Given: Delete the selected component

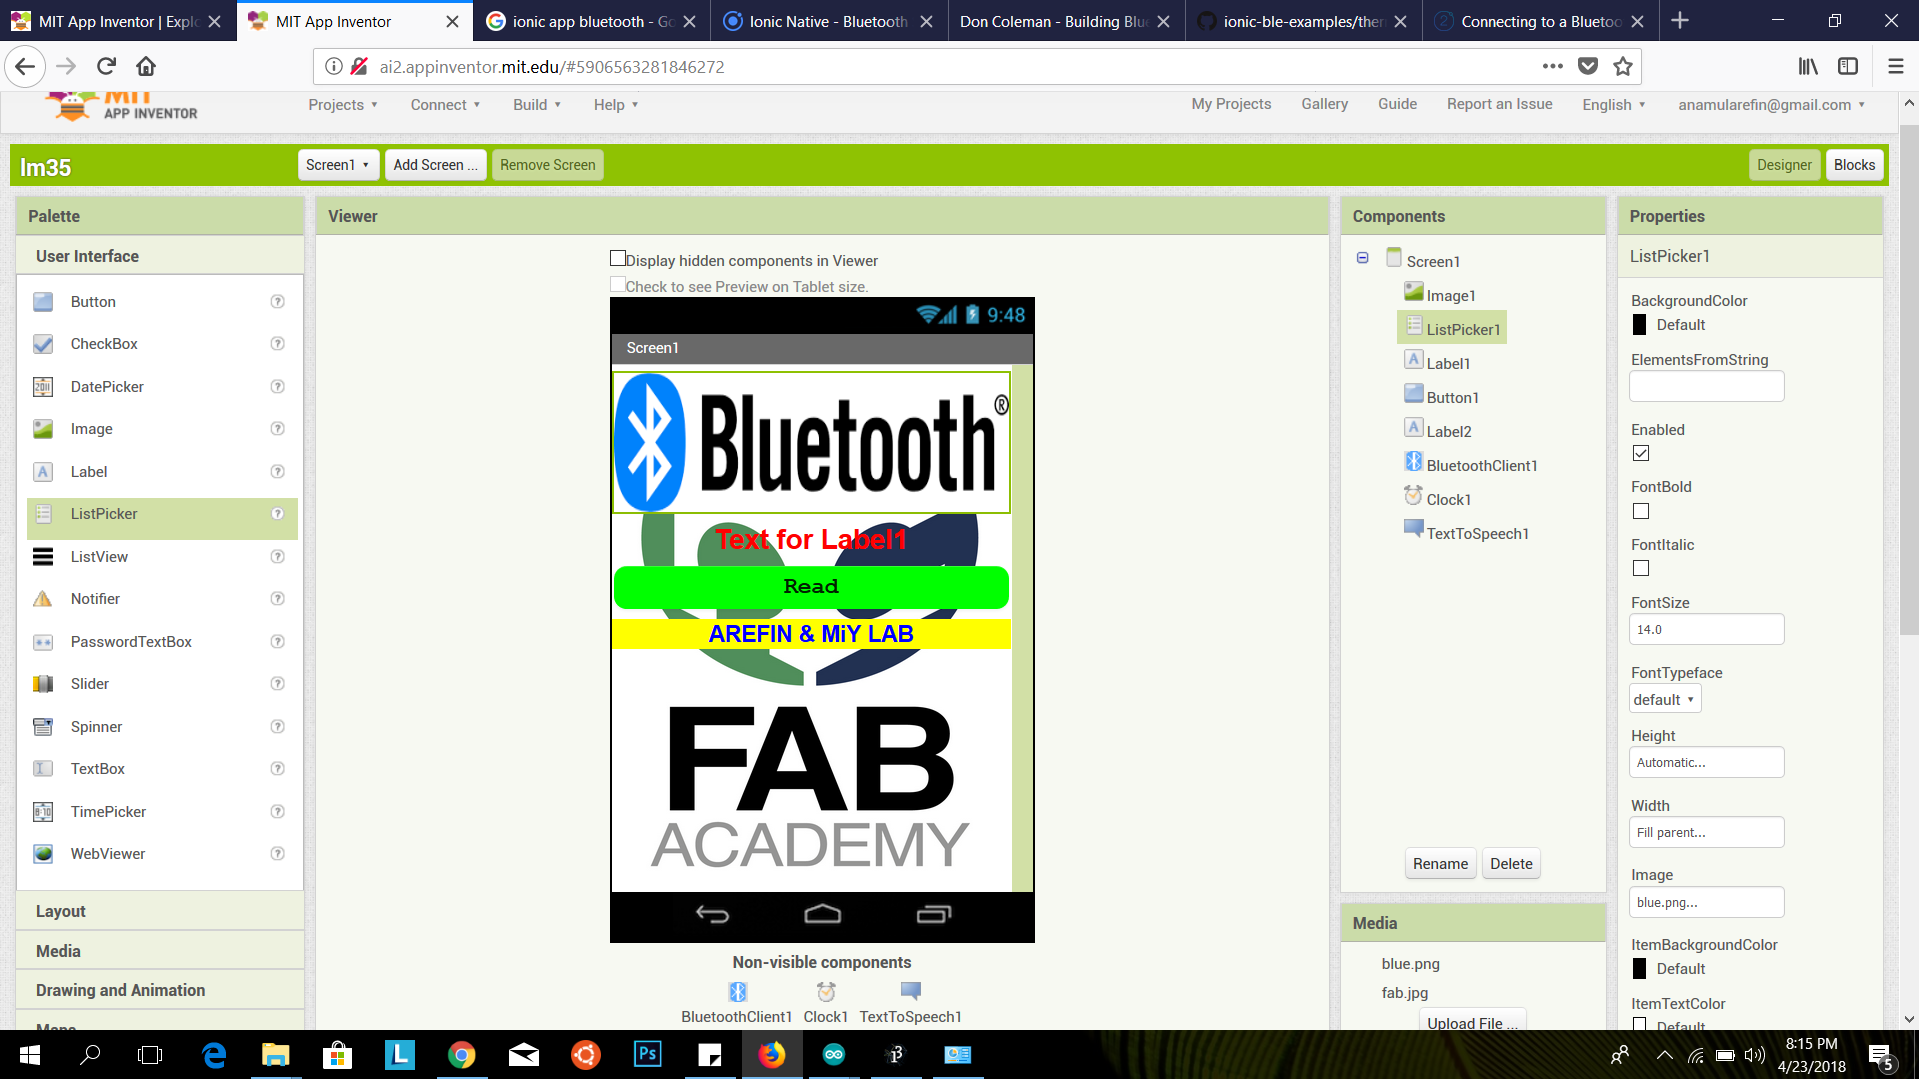Looking at the screenshot, I should tap(1511, 864).
